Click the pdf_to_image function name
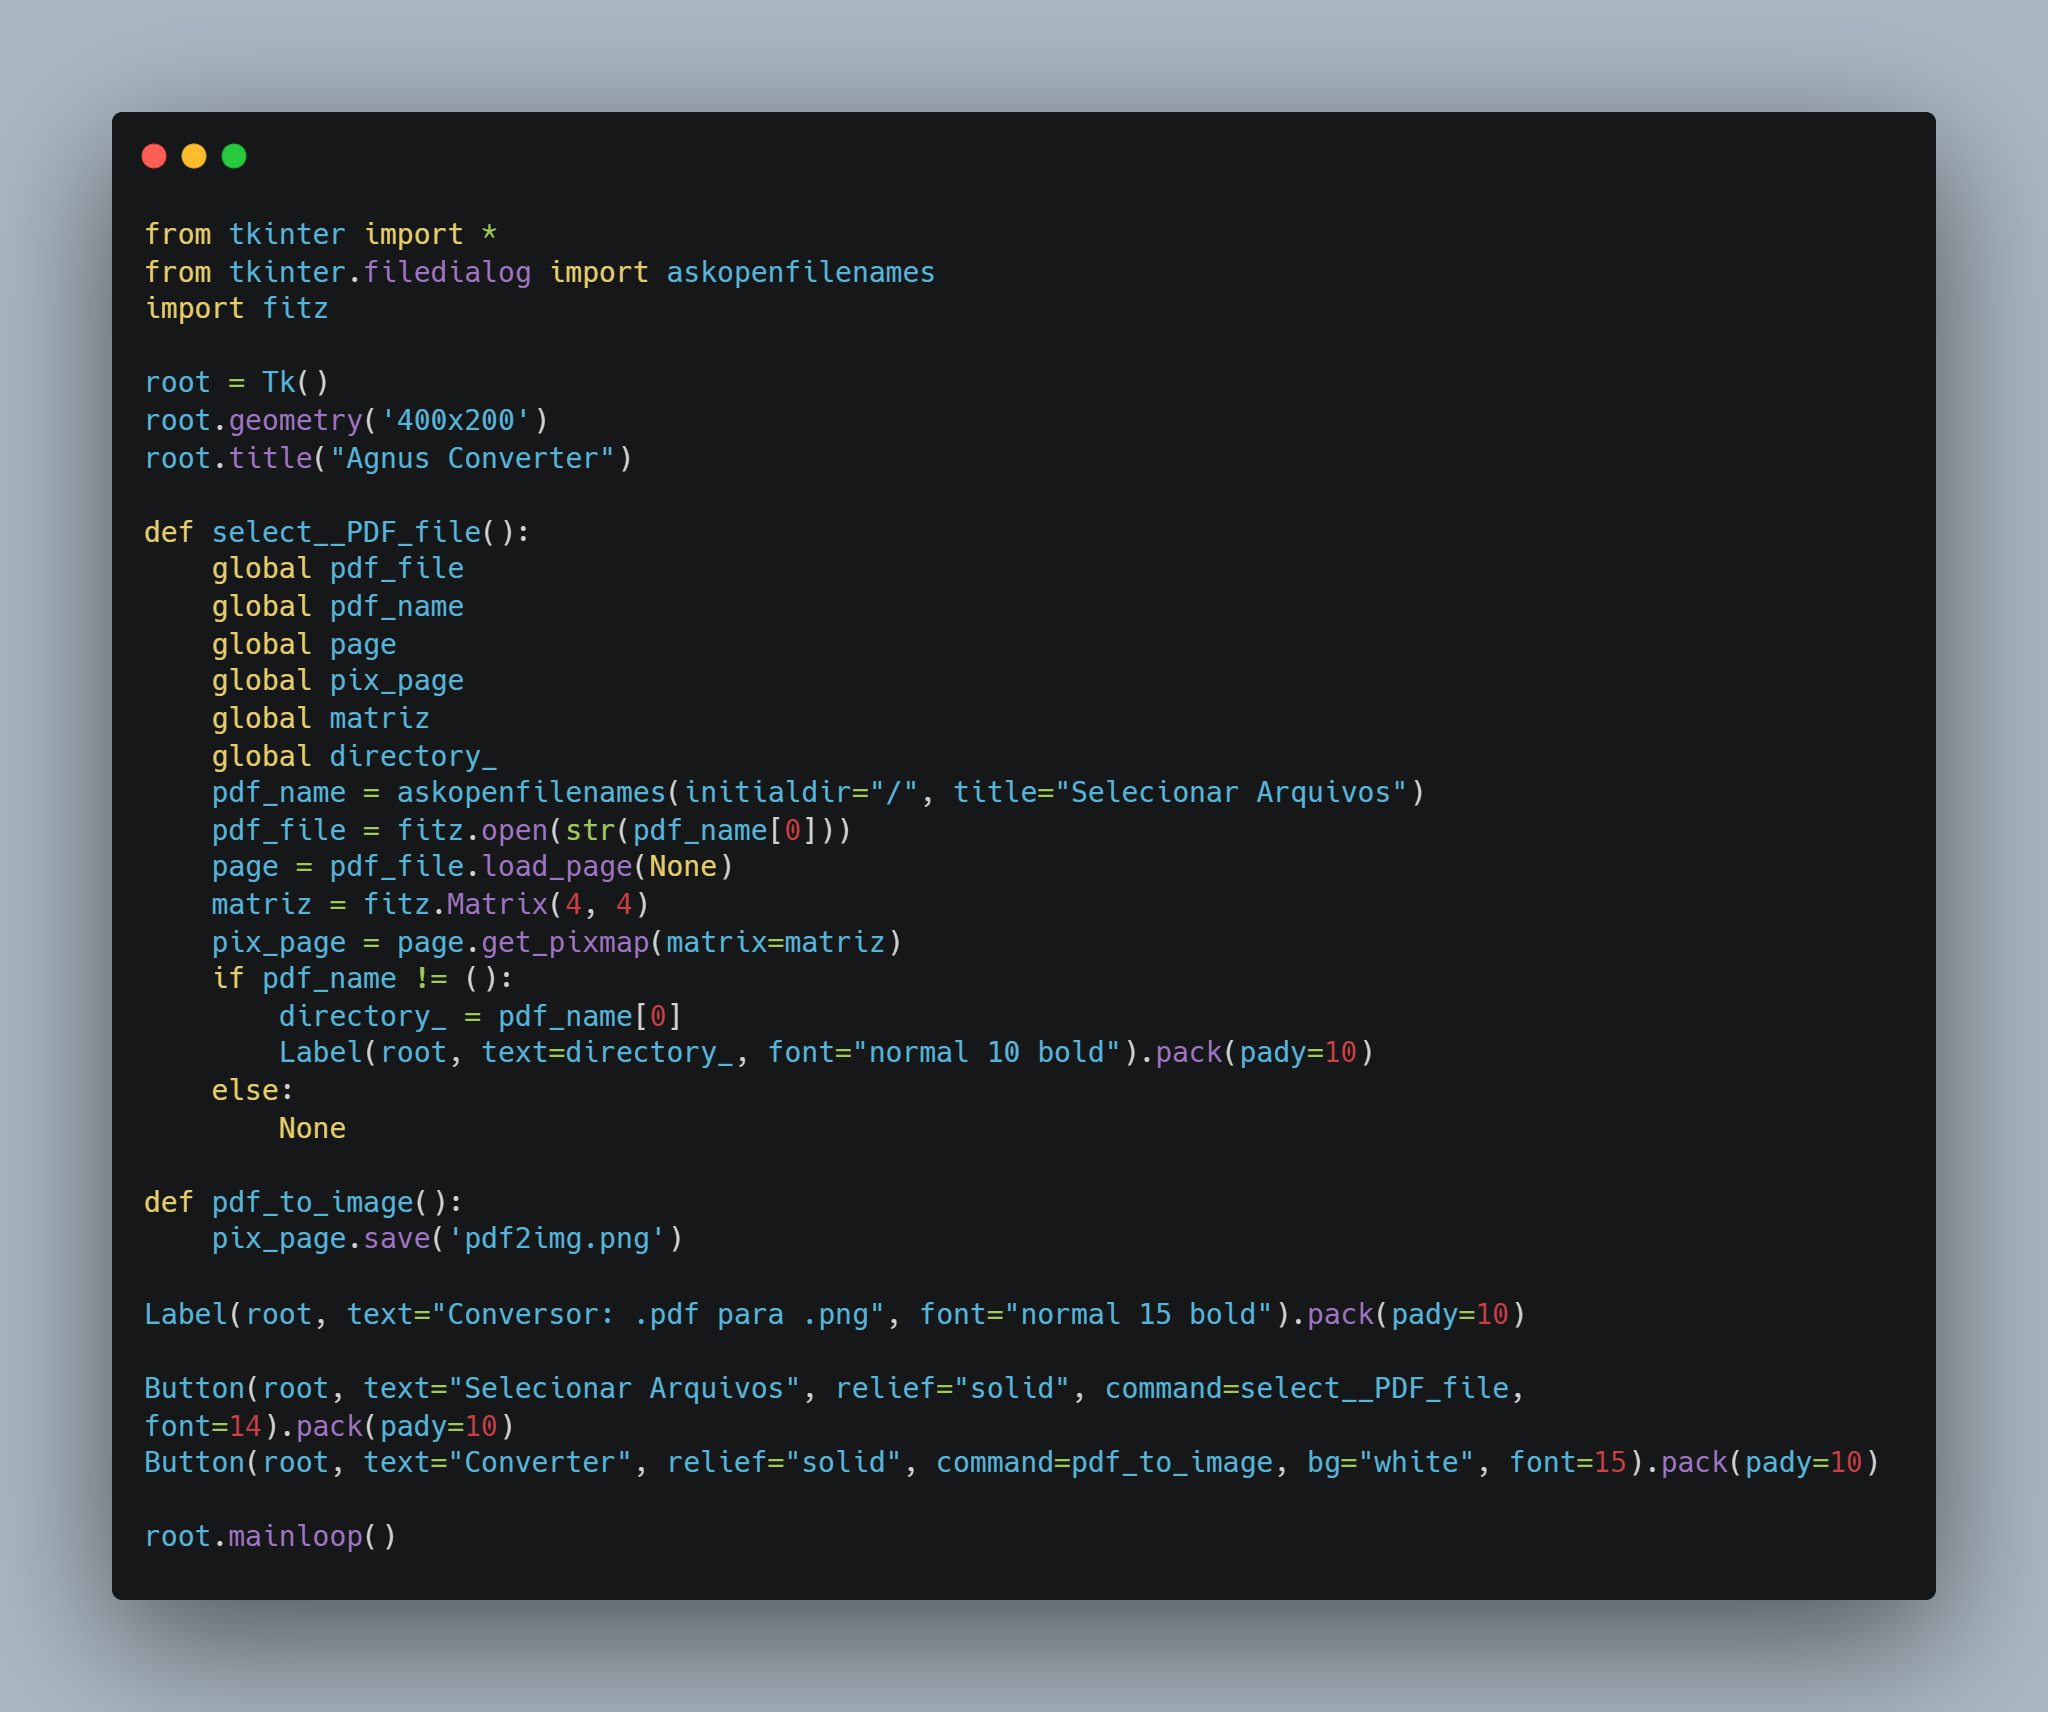This screenshot has height=1712, width=2048. point(313,1201)
